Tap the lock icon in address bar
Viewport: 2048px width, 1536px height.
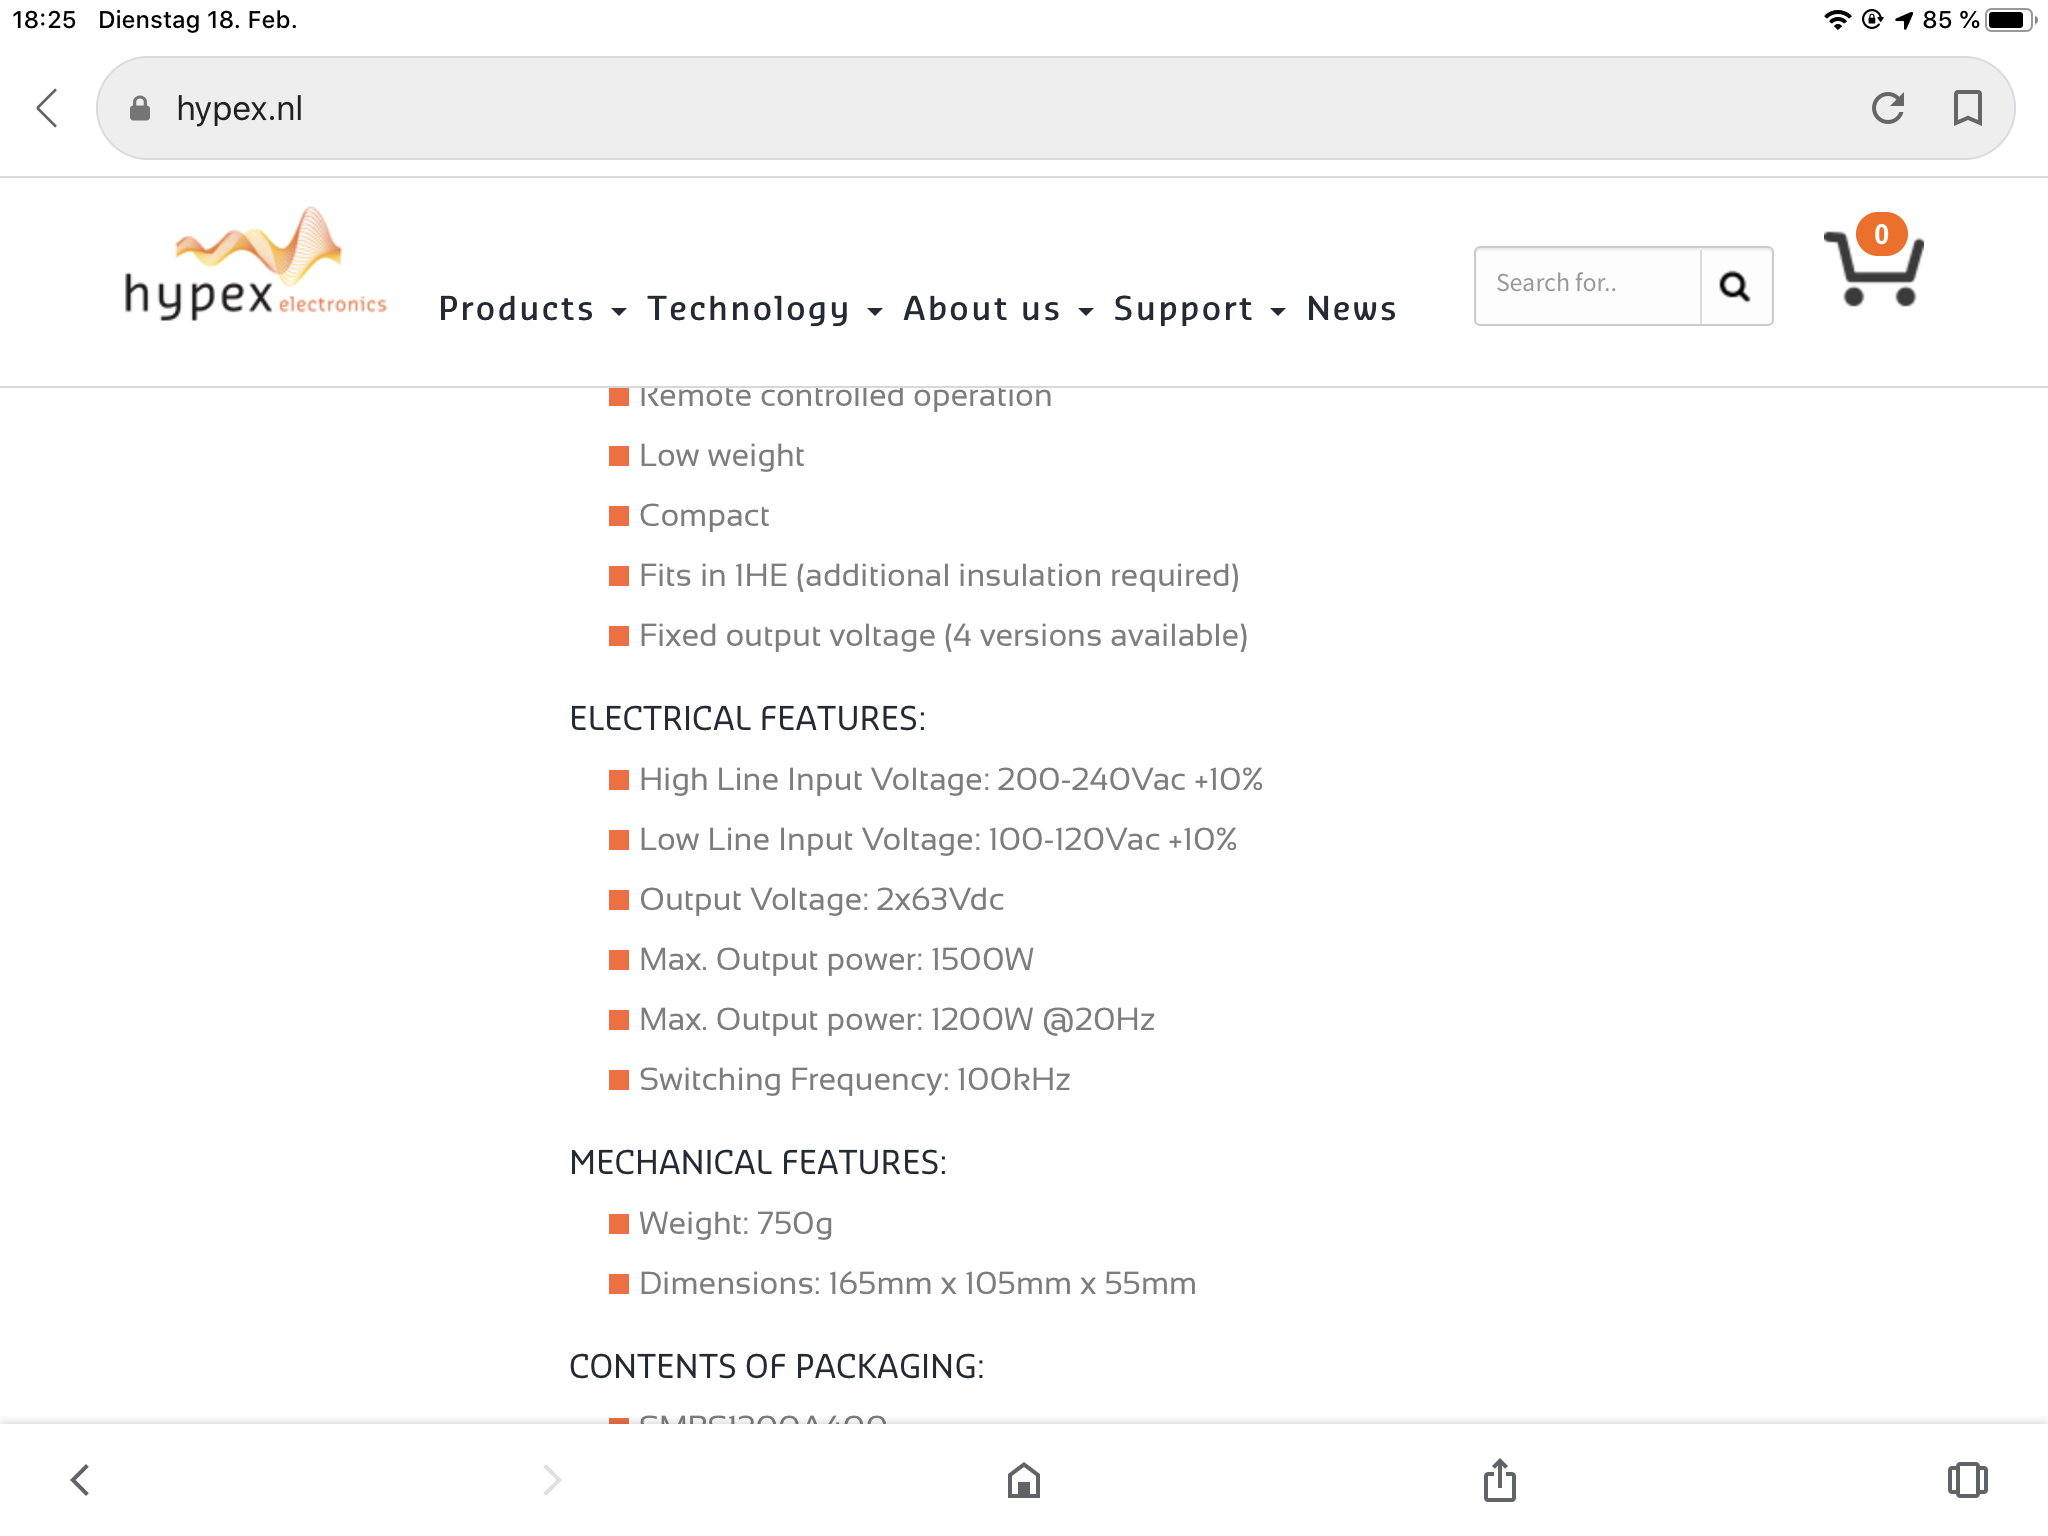140,108
